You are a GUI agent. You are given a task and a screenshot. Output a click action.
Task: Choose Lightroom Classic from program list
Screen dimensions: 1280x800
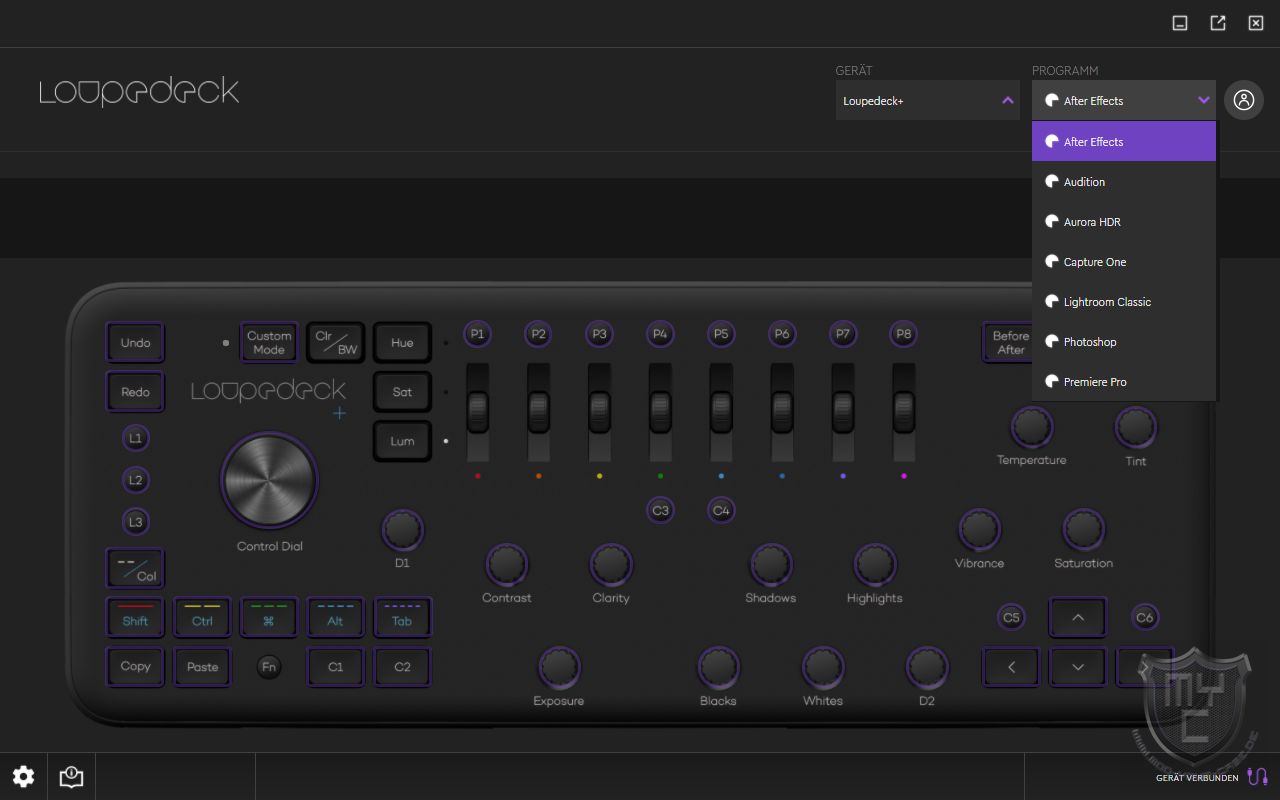(1124, 301)
